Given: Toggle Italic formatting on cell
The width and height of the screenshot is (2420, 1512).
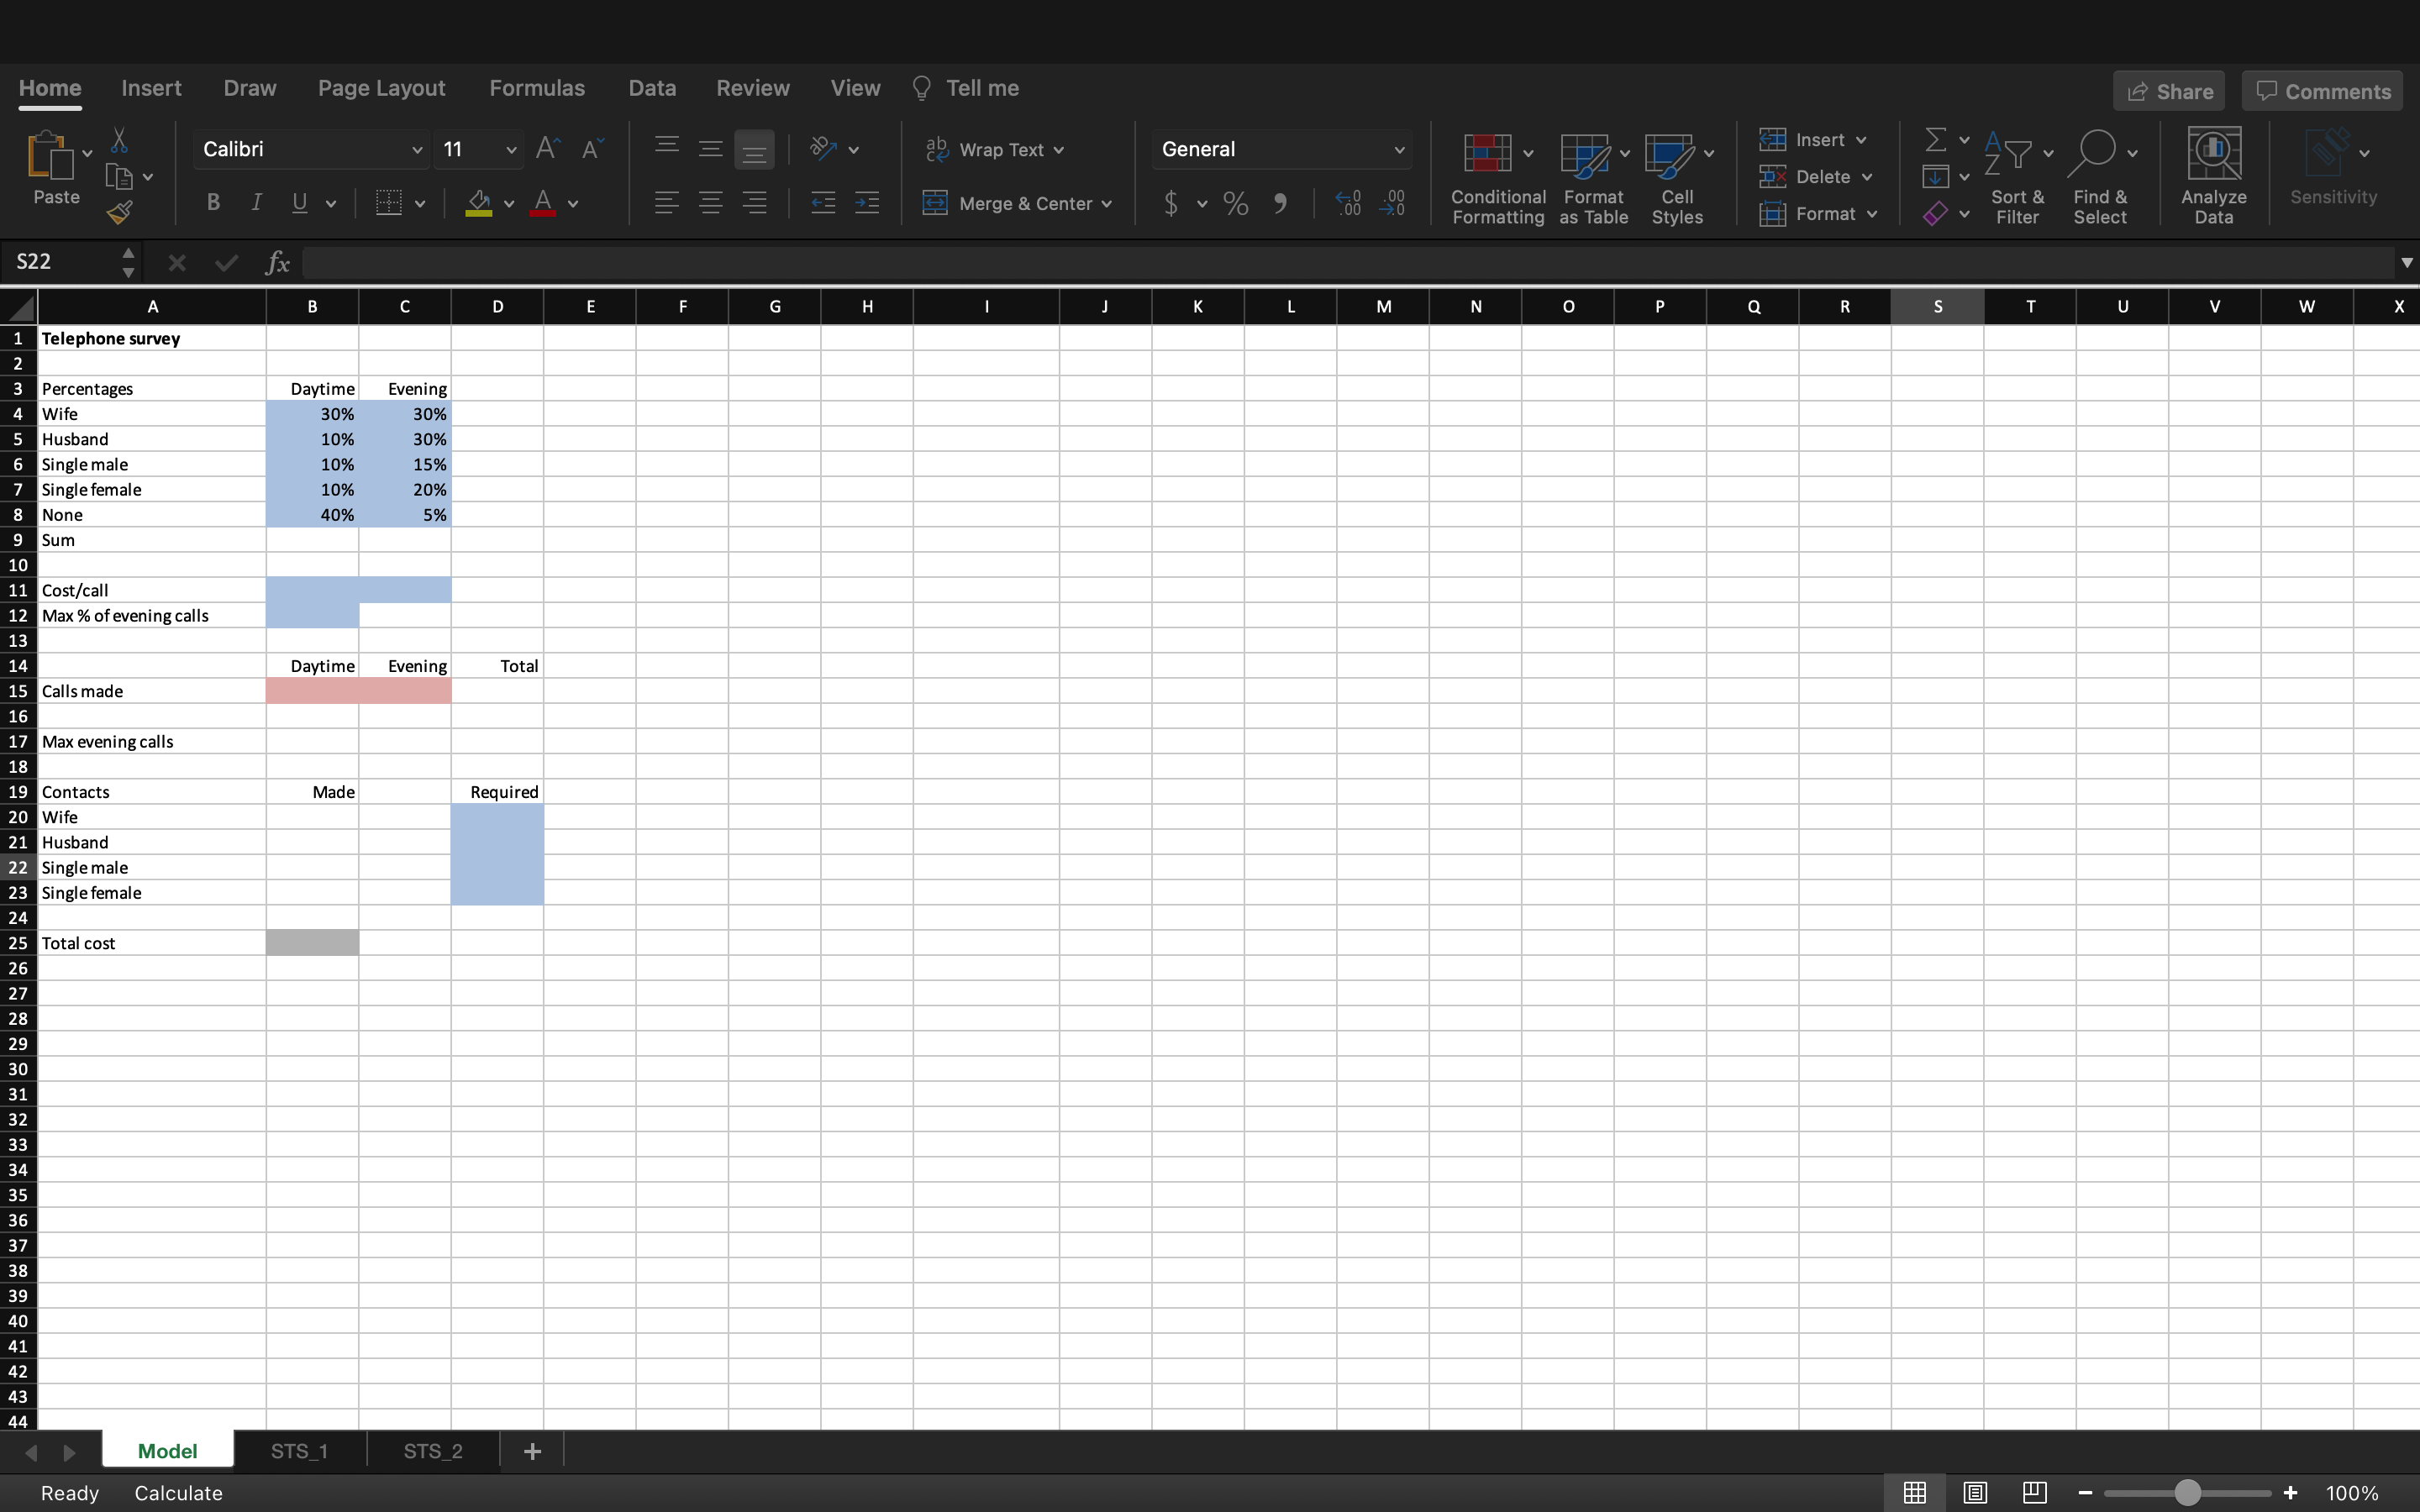Looking at the screenshot, I should click(x=255, y=202).
